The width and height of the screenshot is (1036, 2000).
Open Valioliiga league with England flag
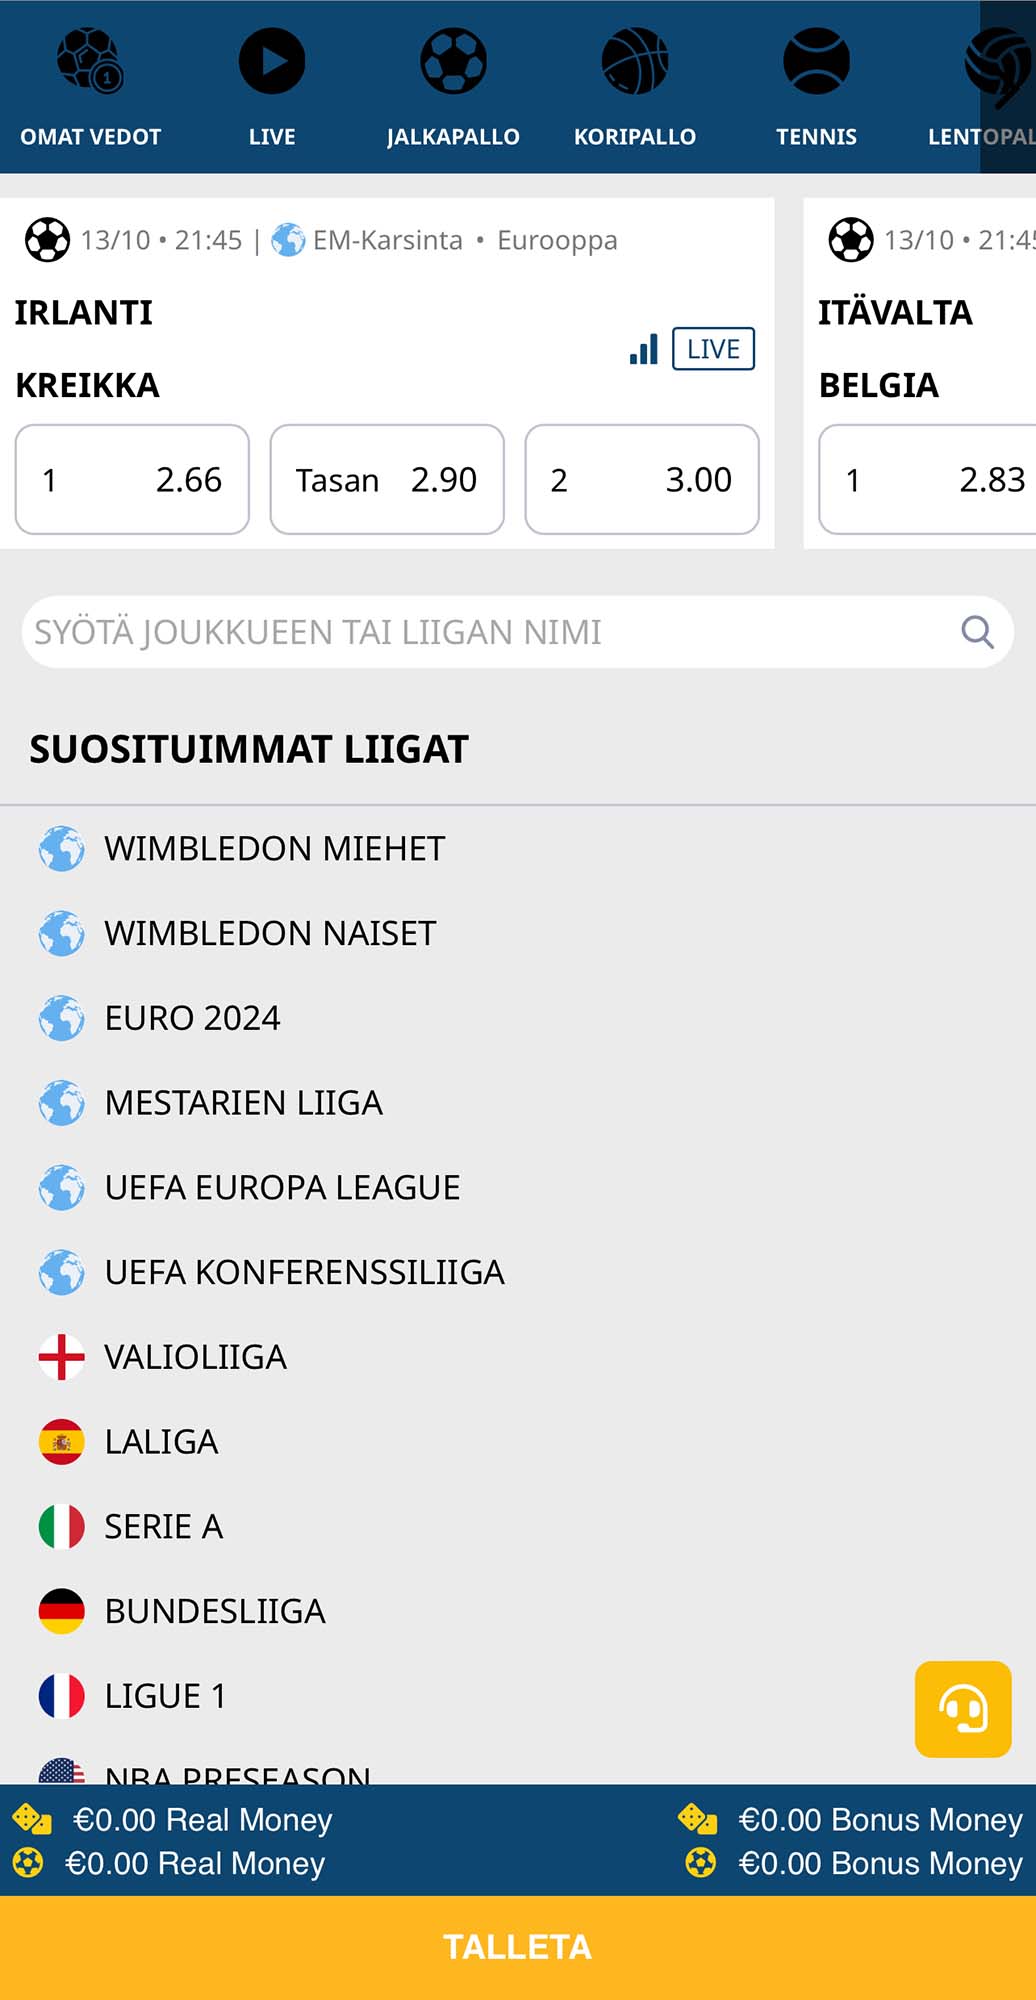tap(195, 1357)
